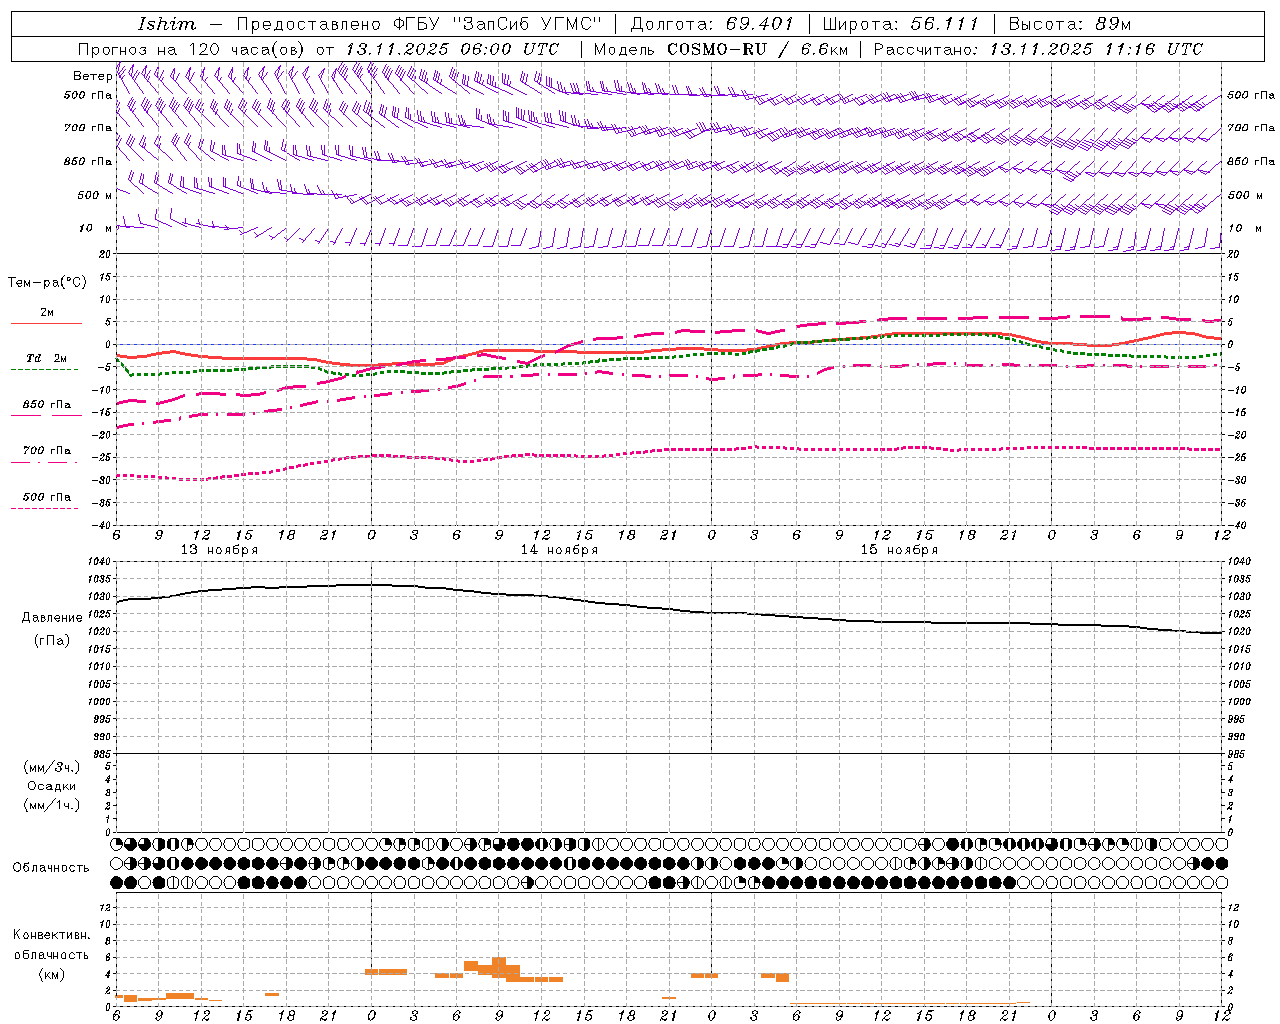
Task: Click the Рассчитано: 13.11.2025 11:16 UTC timestamp
Action: click(1038, 49)
